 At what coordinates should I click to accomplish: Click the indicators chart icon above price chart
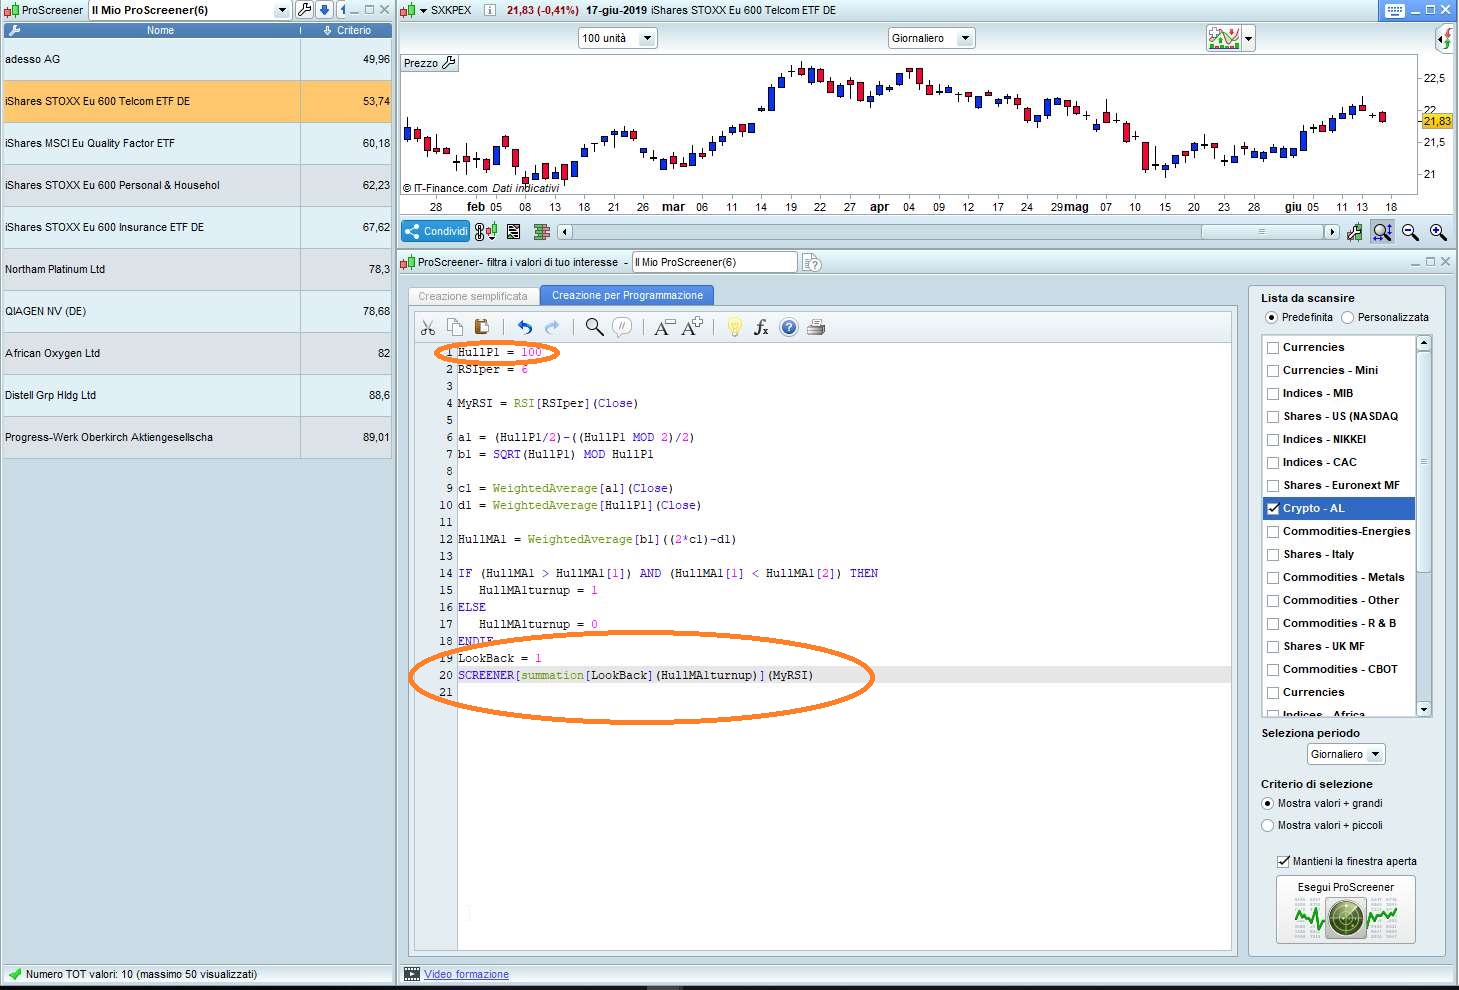tap(1224, 38)
